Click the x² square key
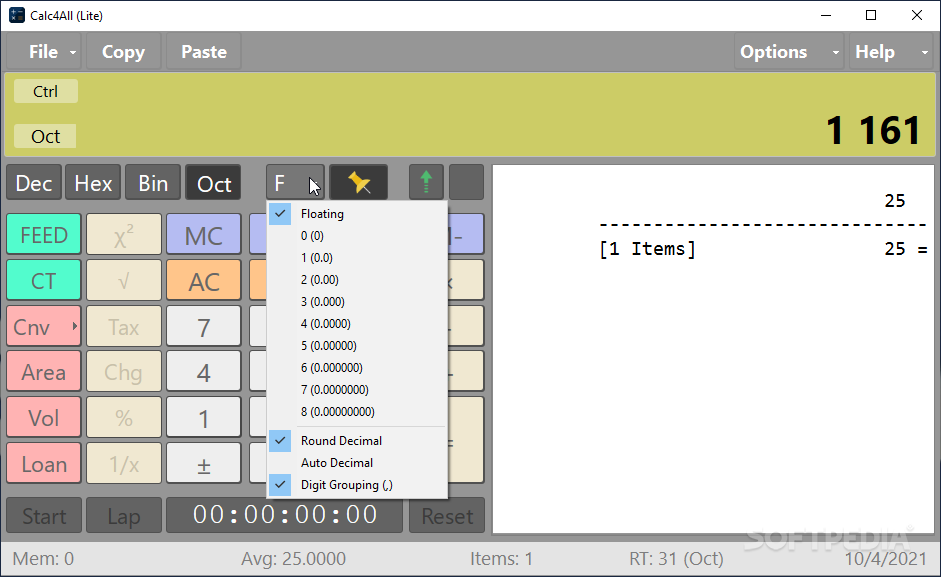 (x=124, y=235)
